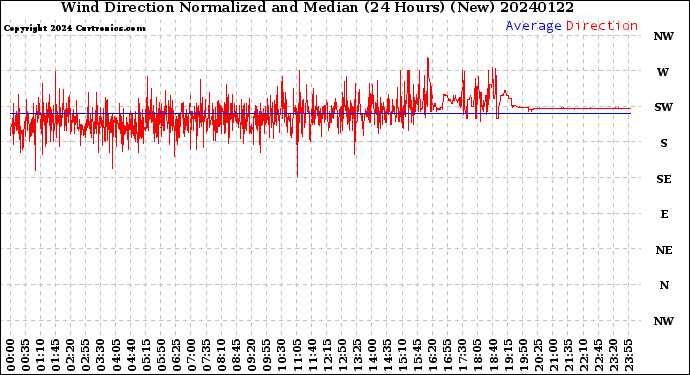Click the 22:10 time label
This screenshot has width=690, height=375.
coord(583,355)
